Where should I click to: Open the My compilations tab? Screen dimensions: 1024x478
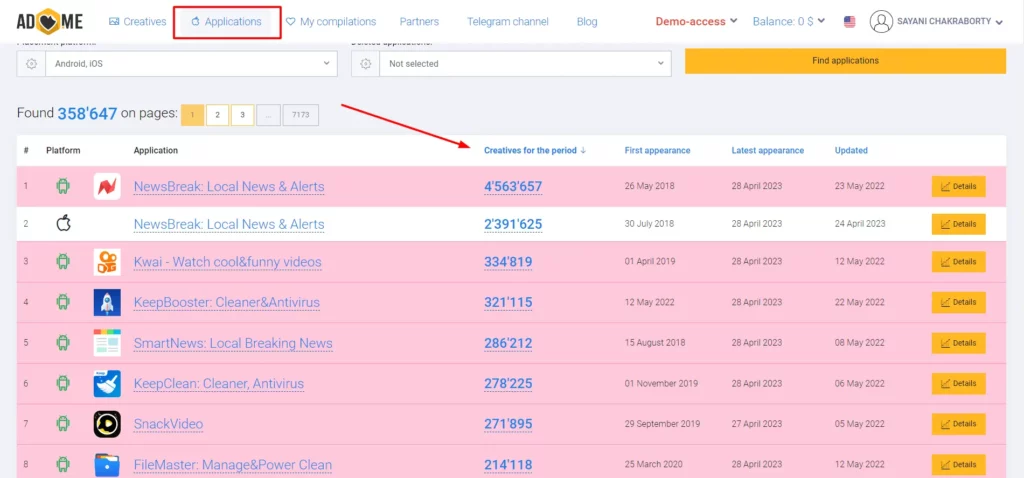point(331,21)
